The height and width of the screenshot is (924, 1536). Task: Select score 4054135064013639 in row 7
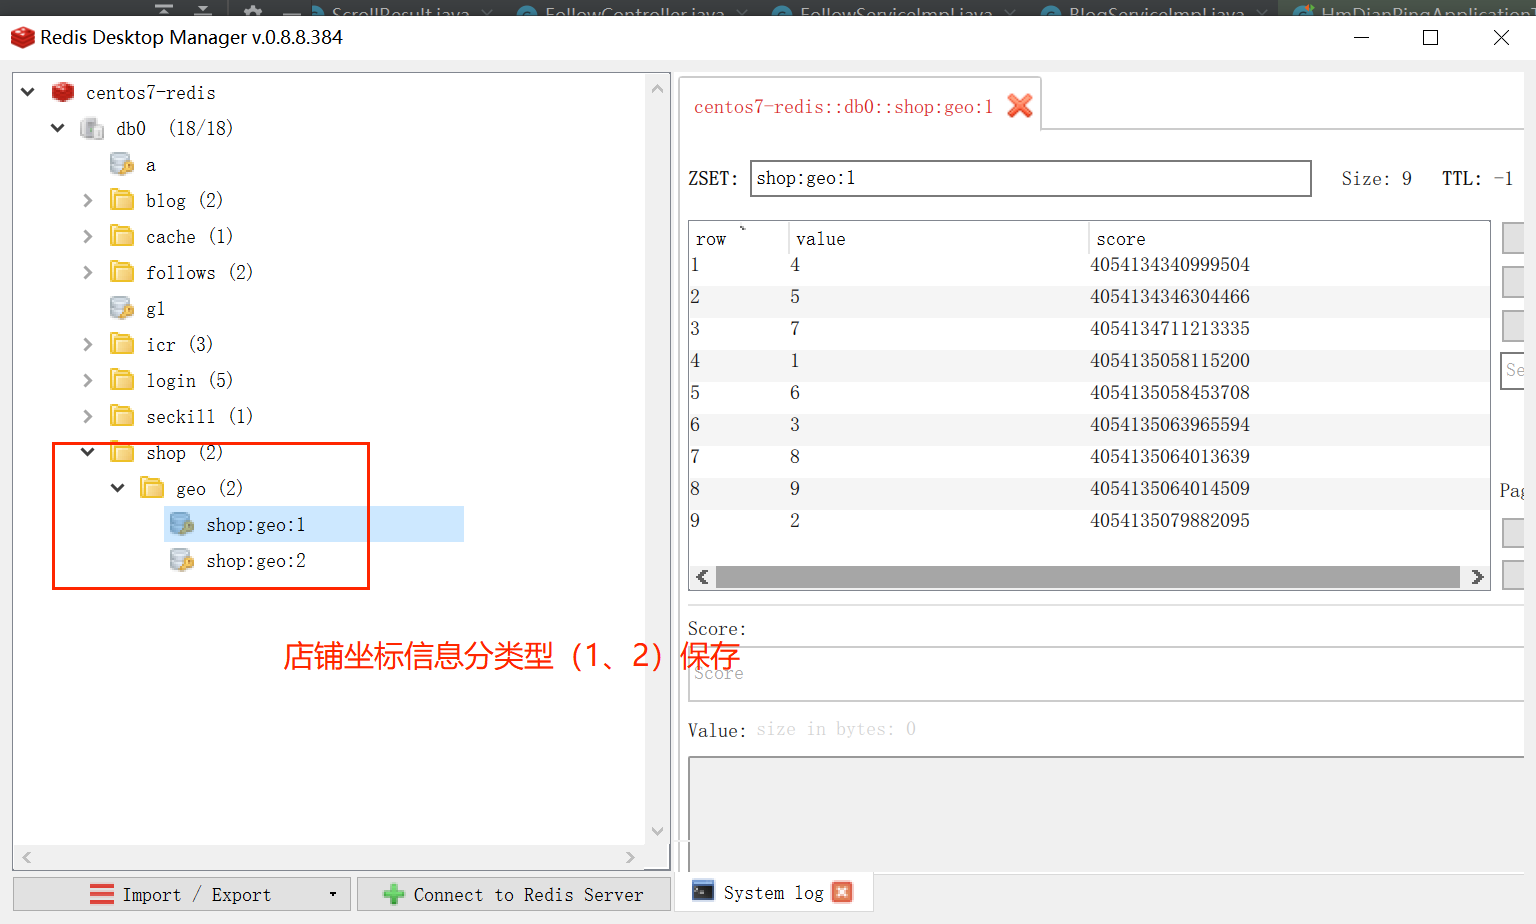click(x=1170, y=457)
